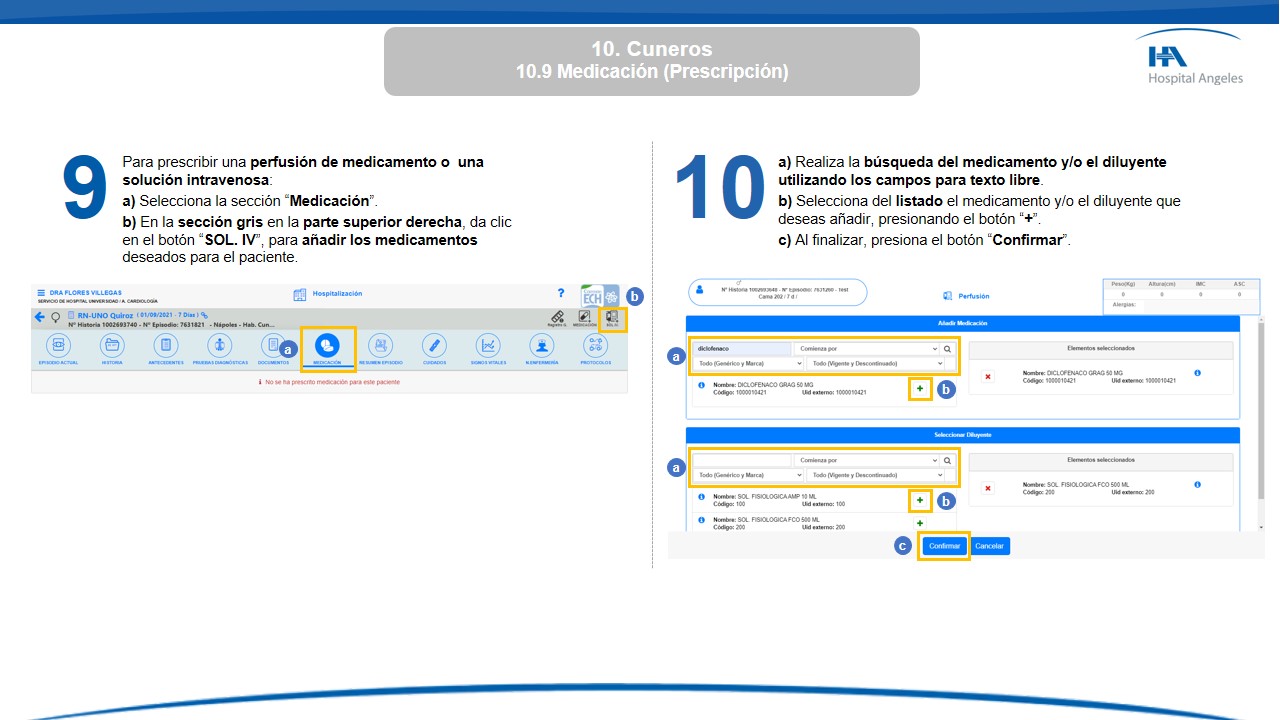Viewport: 1280px width, 720px height.
Task: Click search magnifier in Añadir Medicación
Action: (947, 349)
